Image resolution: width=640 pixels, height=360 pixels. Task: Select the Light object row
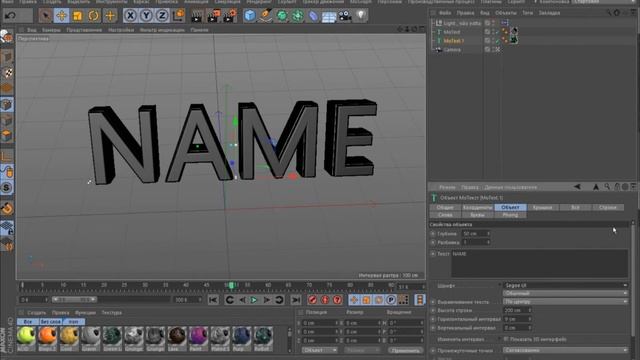456,23
